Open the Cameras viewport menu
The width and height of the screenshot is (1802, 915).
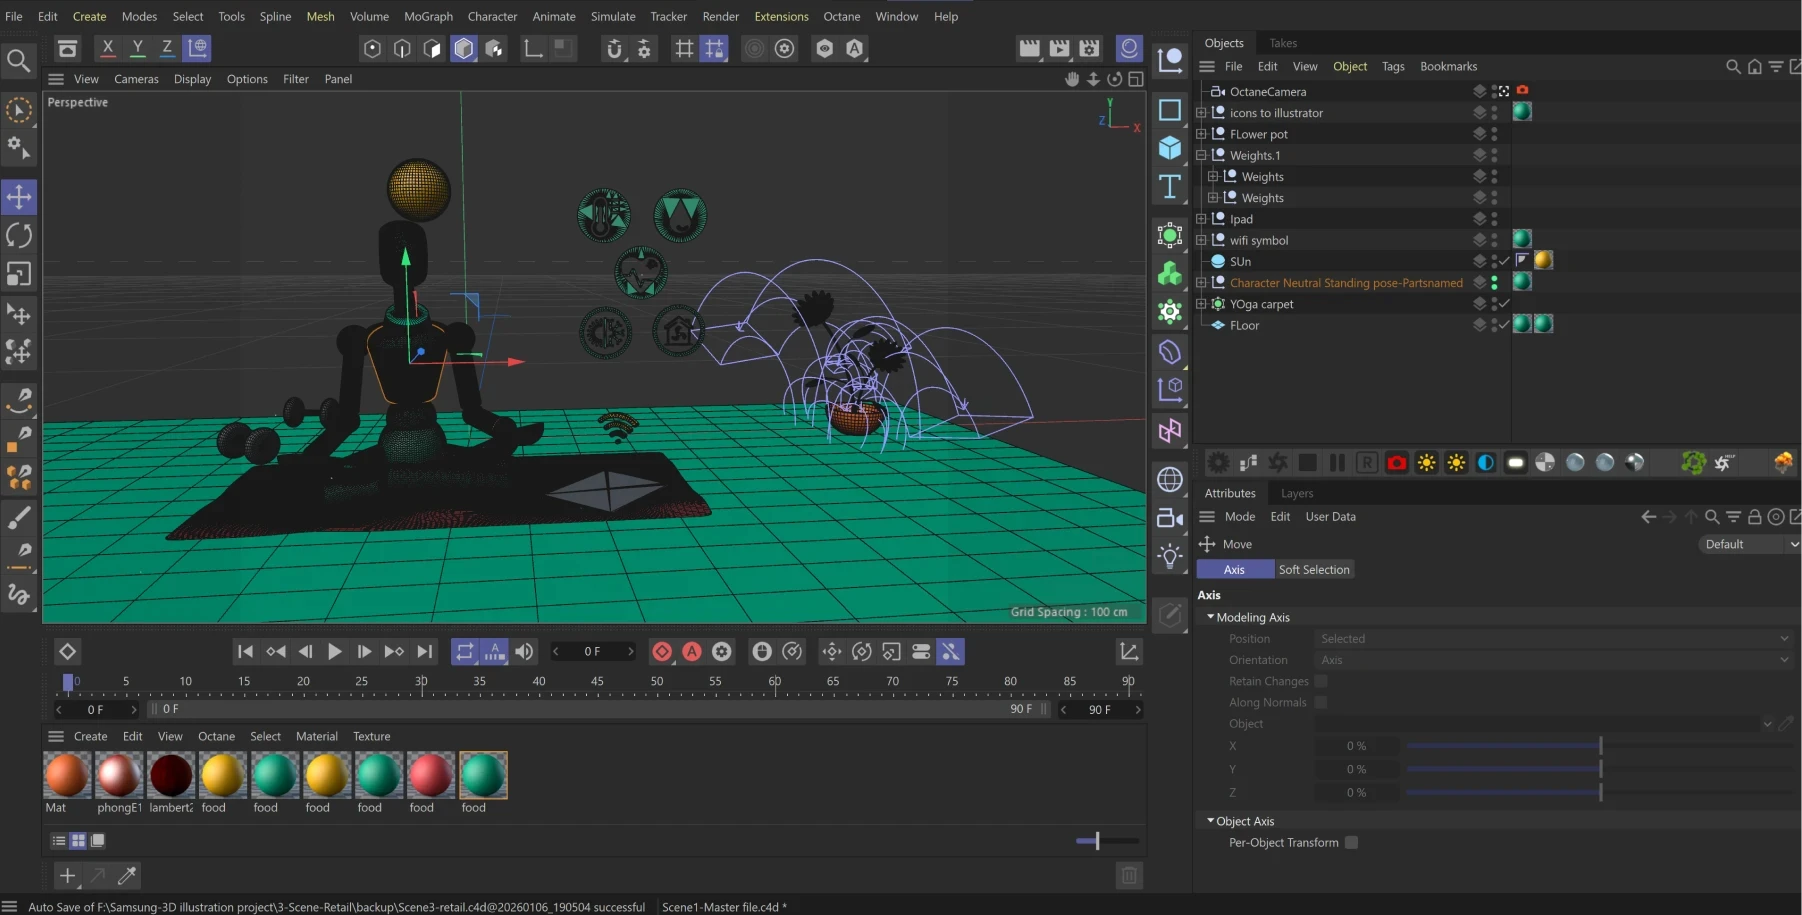point(136,79)
